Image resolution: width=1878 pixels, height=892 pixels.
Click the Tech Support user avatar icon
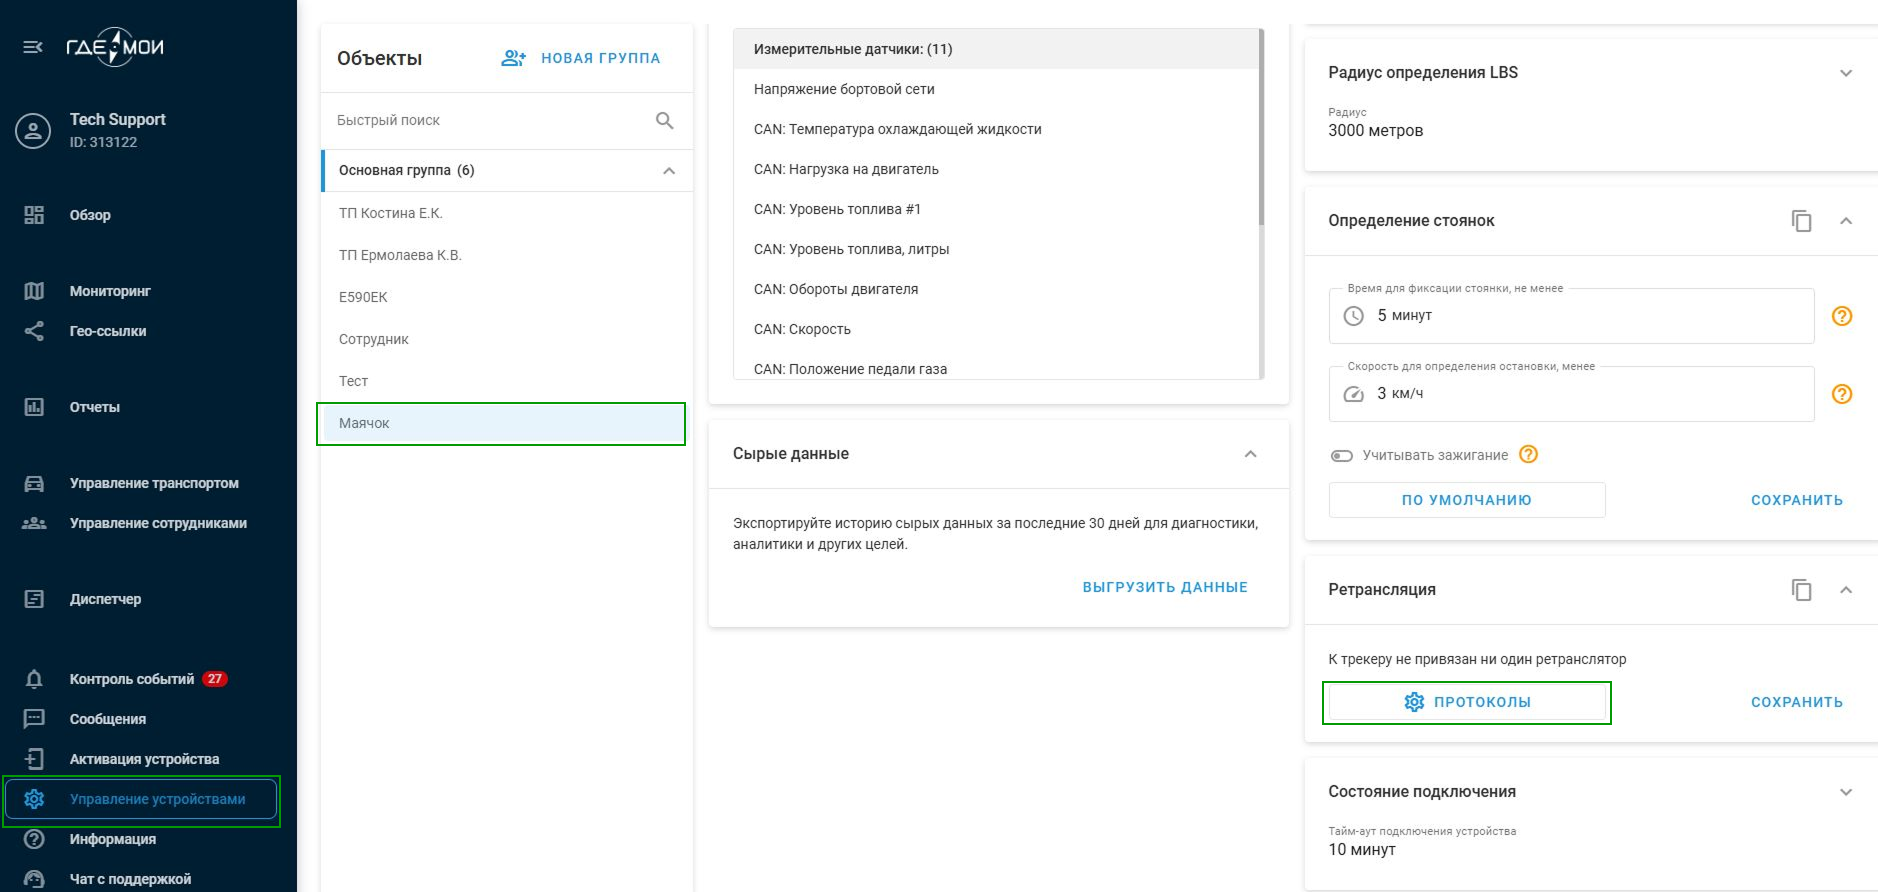33,131
